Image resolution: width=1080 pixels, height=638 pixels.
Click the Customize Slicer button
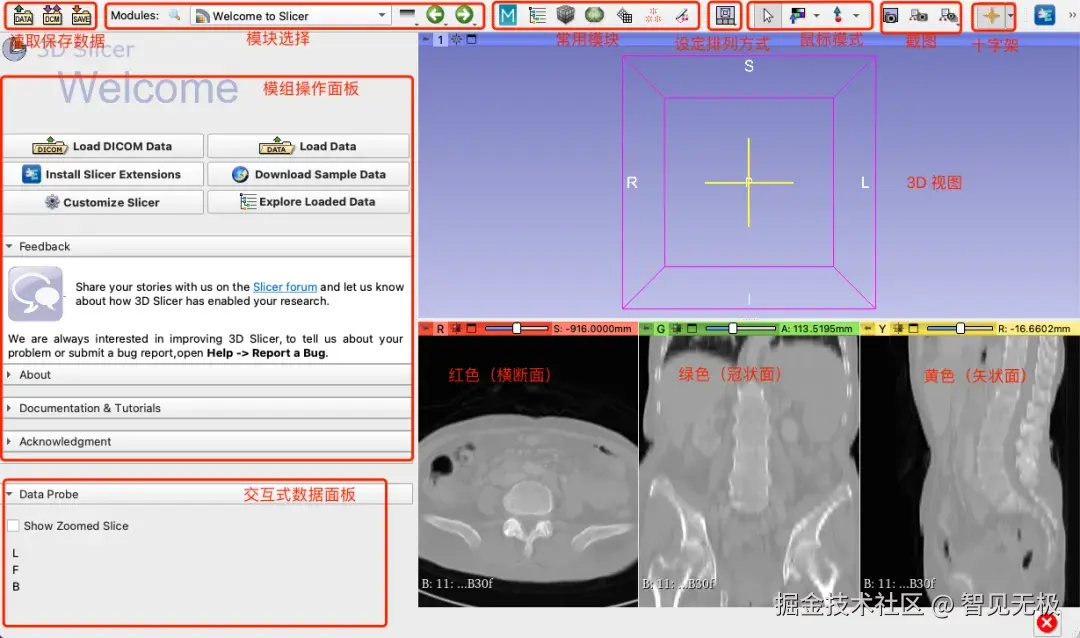103,202
